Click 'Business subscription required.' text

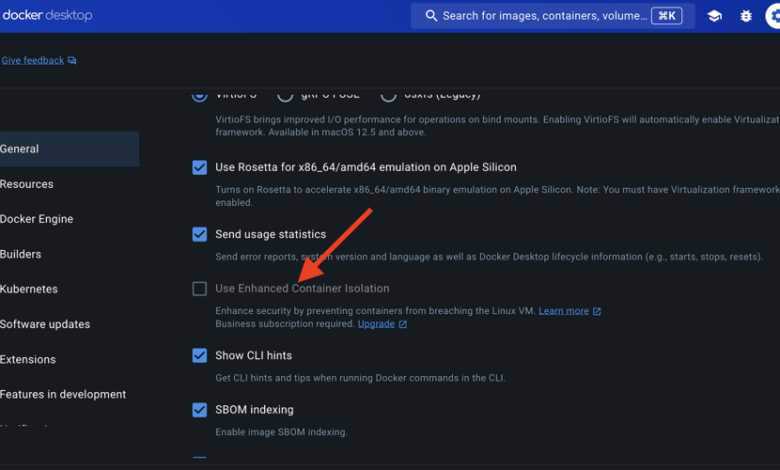(285, 324)
